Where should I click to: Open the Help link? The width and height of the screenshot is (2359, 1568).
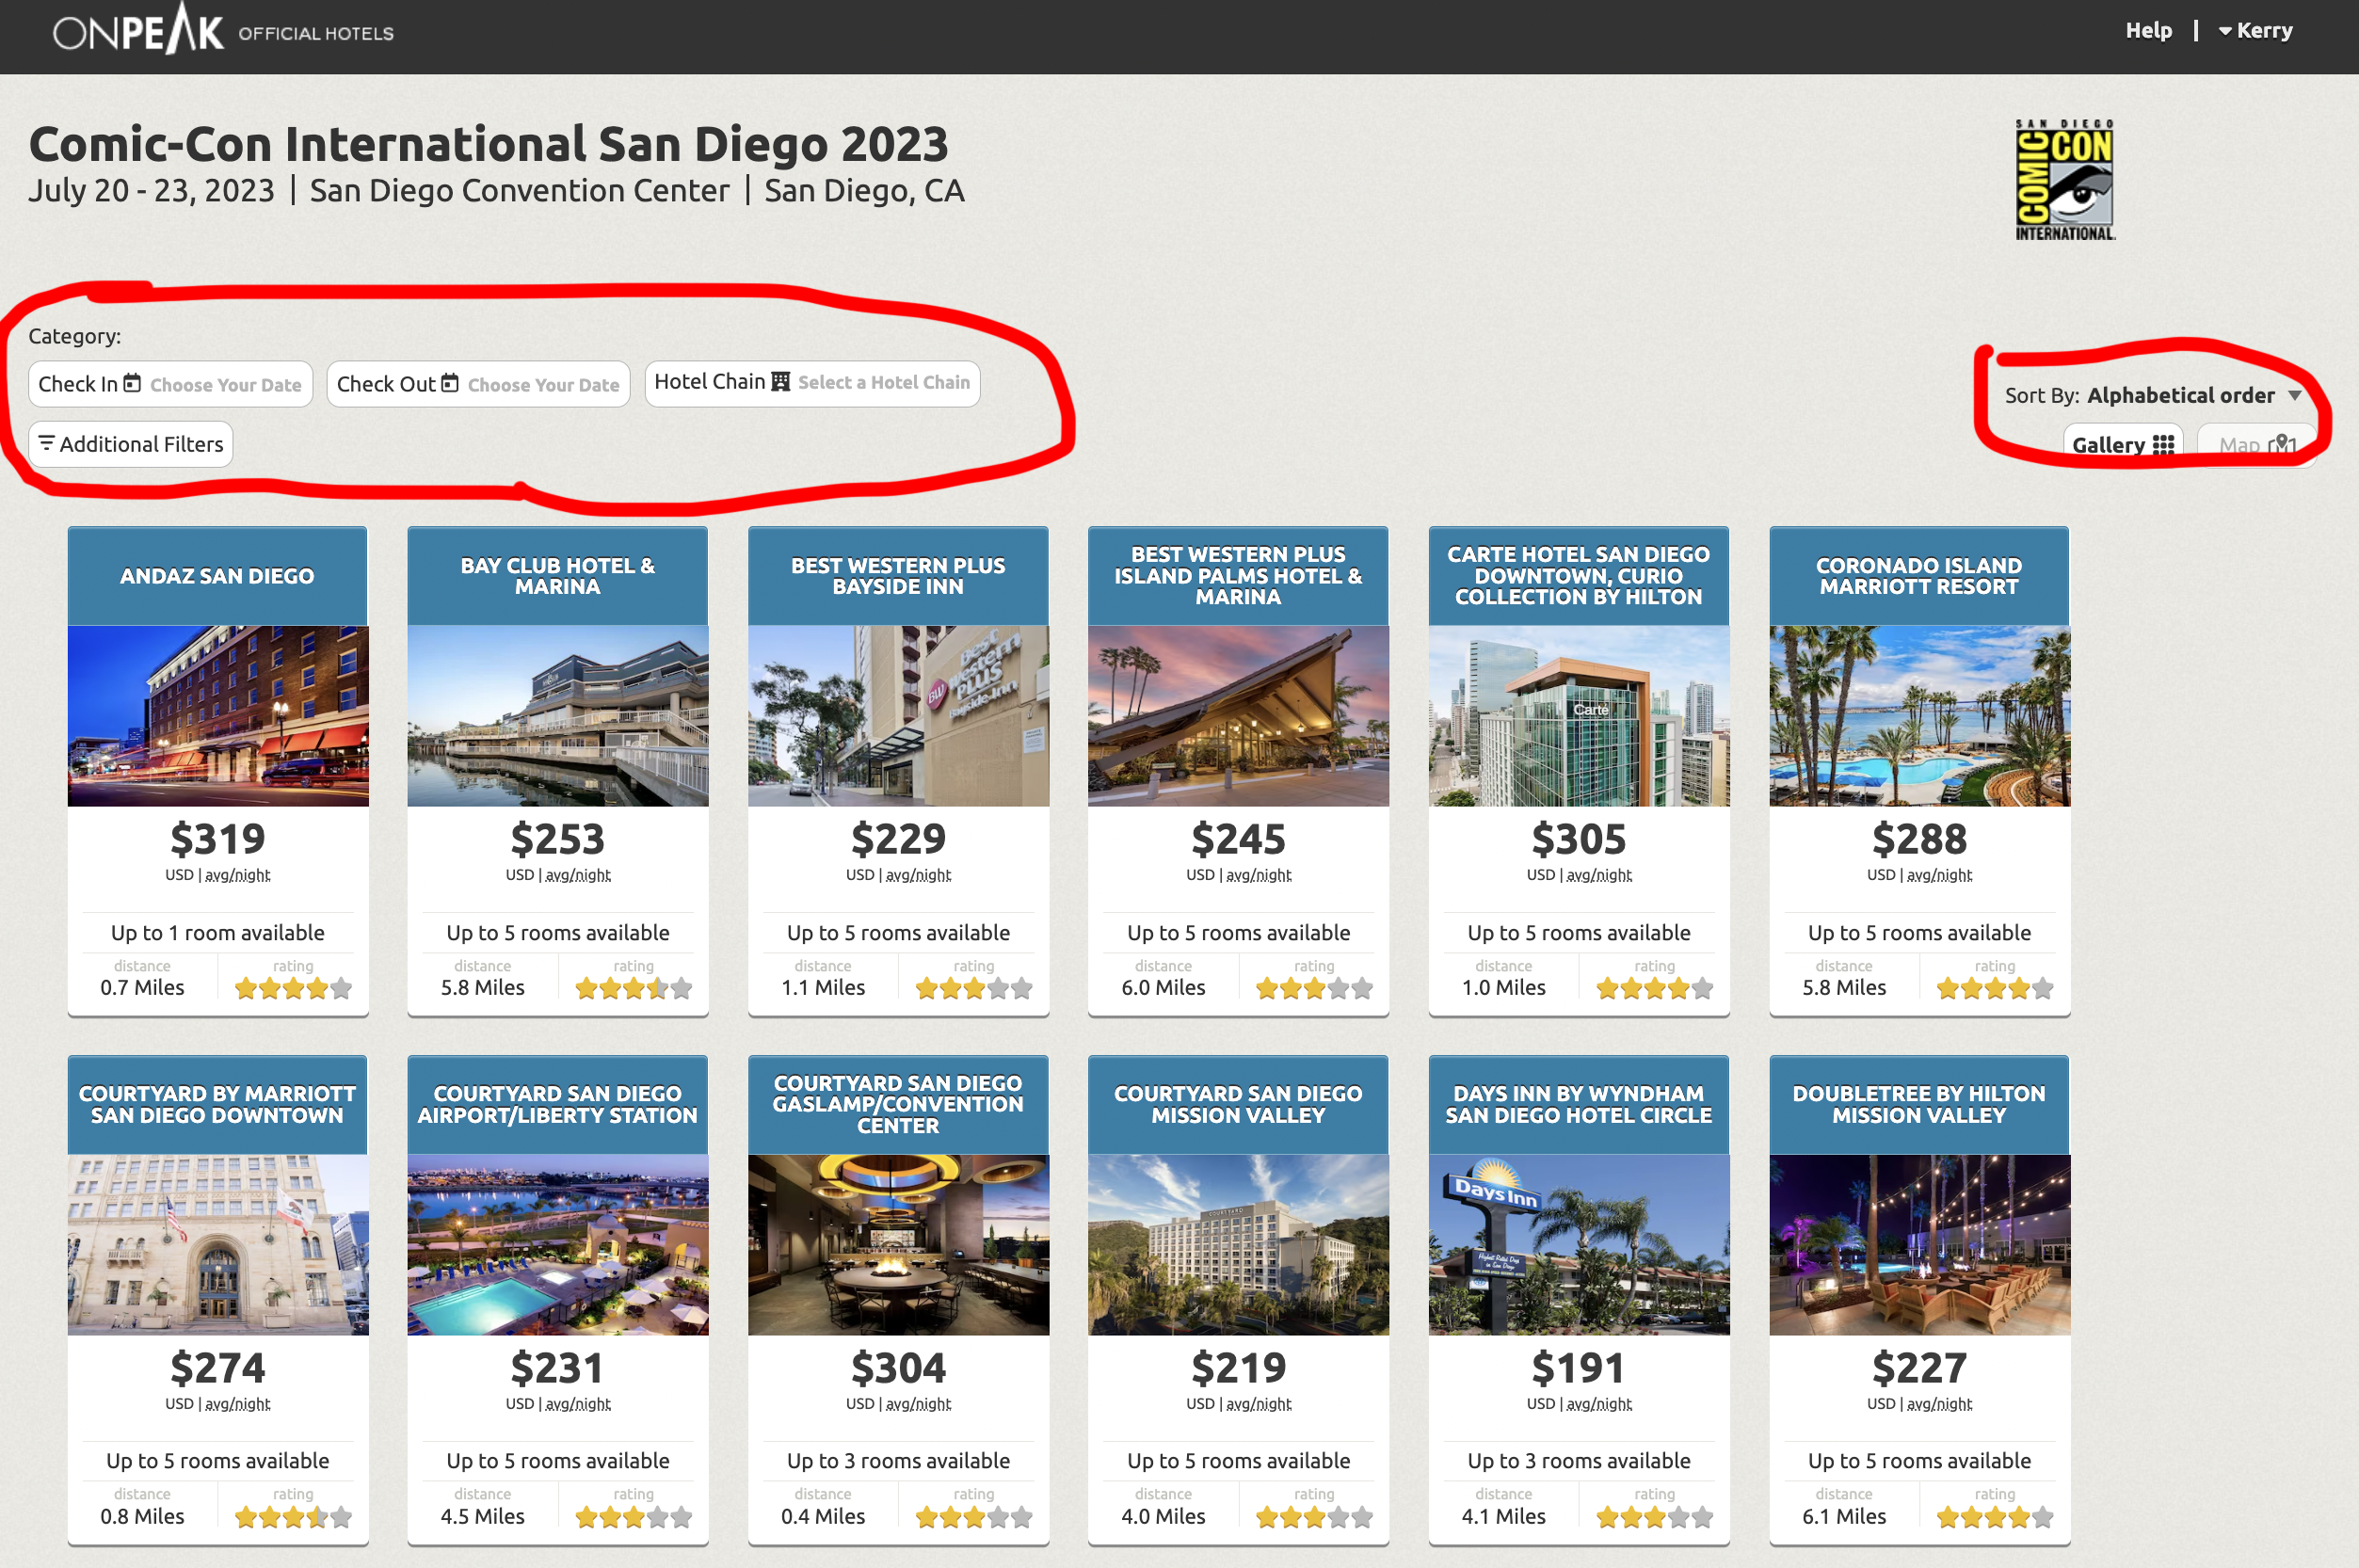click(x=2148, y=30)
